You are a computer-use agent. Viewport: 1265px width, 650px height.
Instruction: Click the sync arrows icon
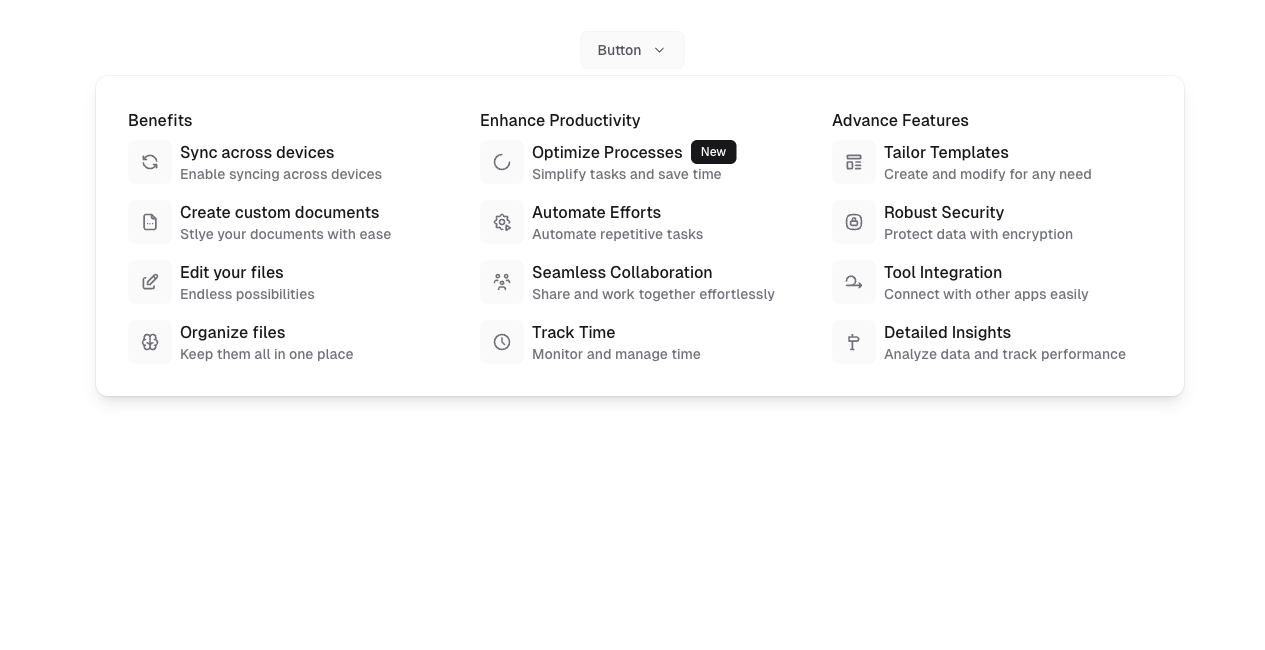(150, 162)
